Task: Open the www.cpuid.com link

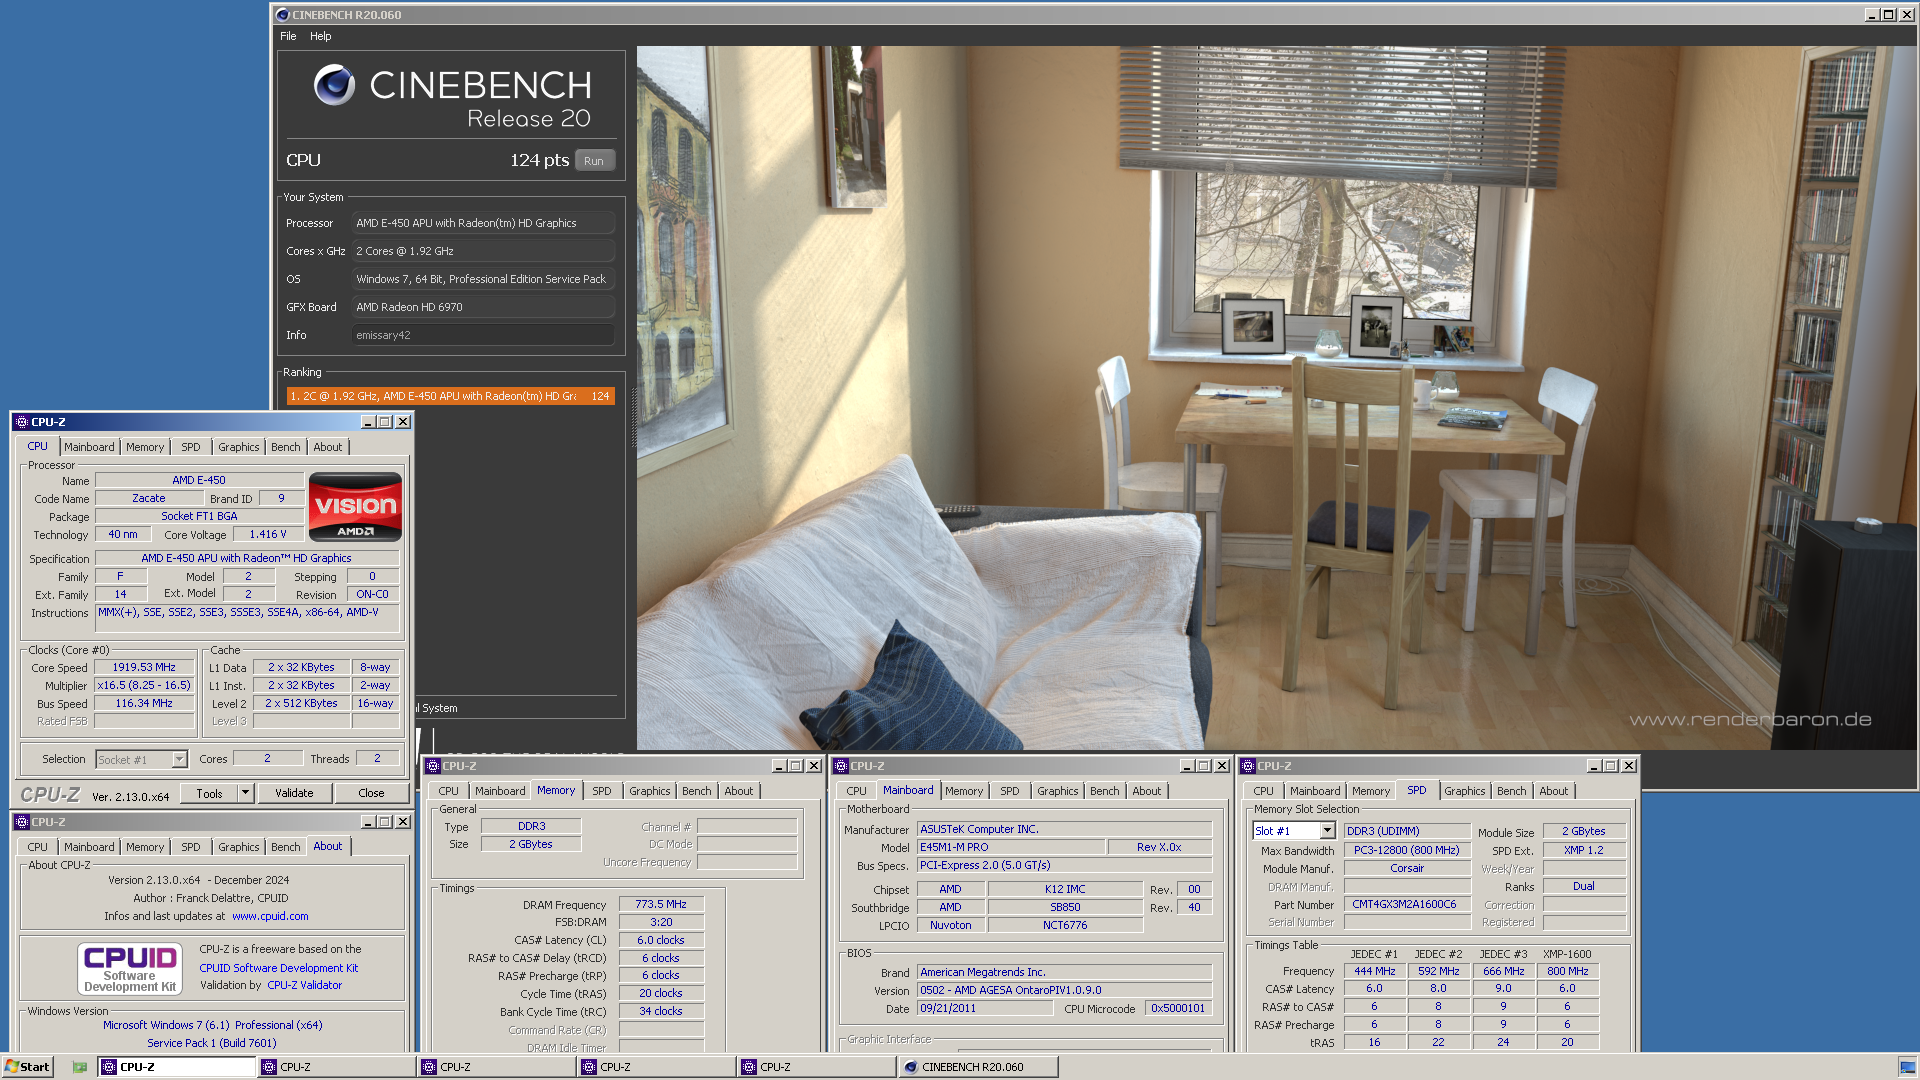Action: pos(270,916)
